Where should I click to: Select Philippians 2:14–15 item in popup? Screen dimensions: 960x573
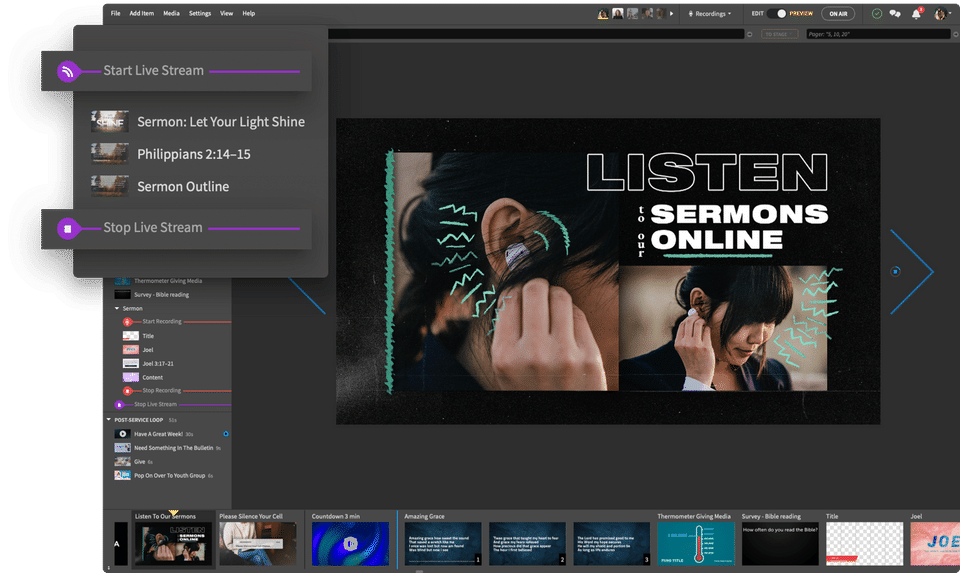pos(194,154)
